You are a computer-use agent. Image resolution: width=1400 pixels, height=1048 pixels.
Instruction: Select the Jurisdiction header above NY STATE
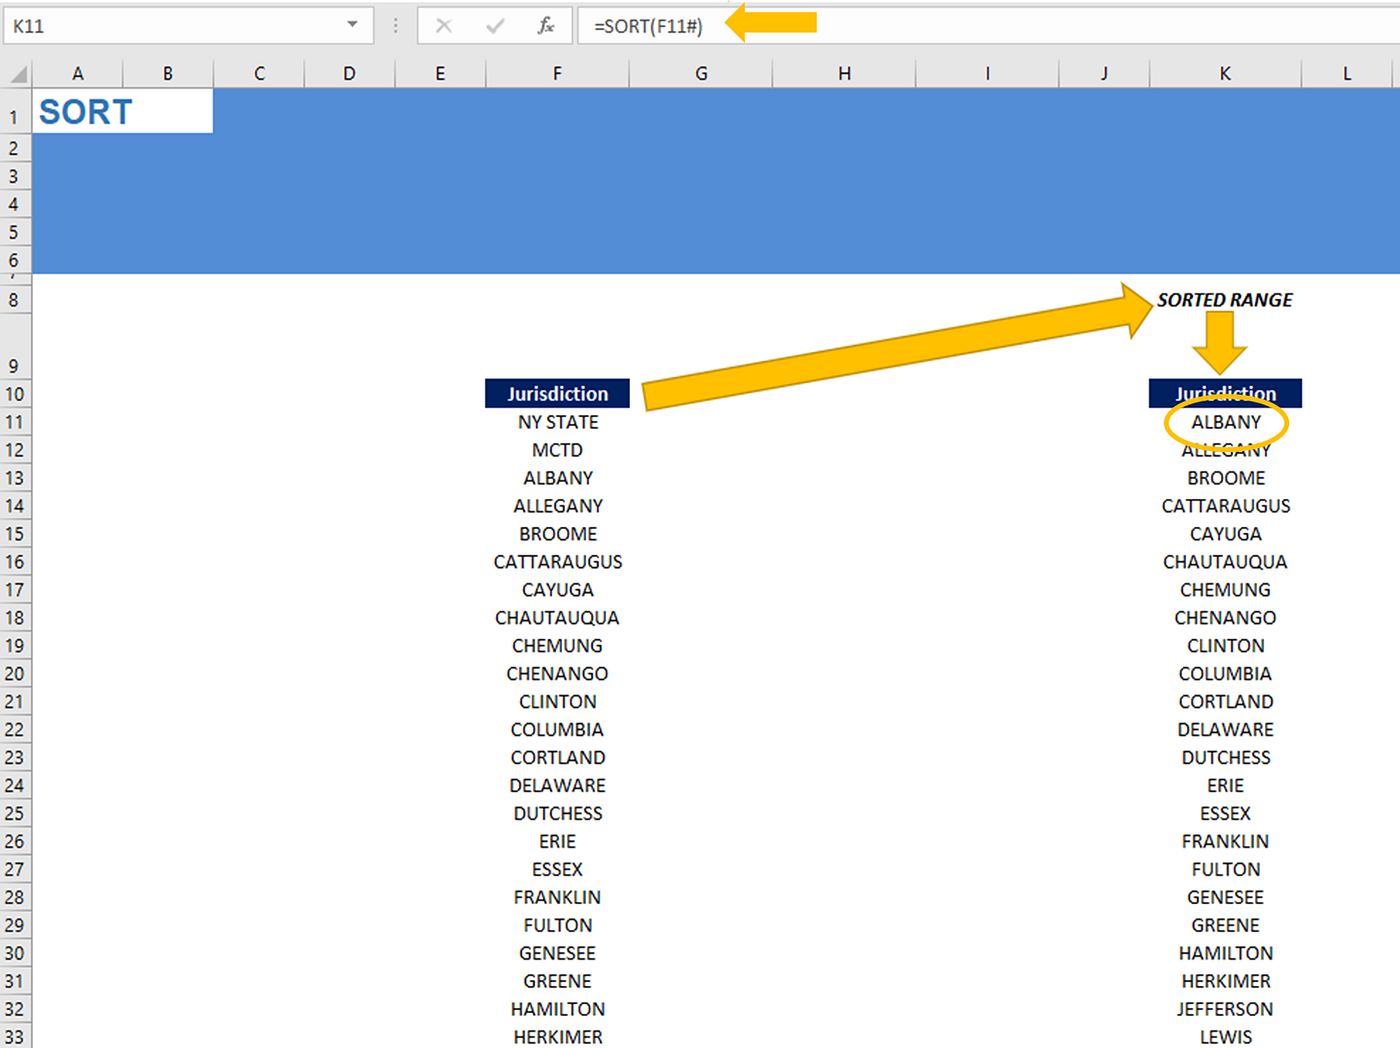coord(557,393)
